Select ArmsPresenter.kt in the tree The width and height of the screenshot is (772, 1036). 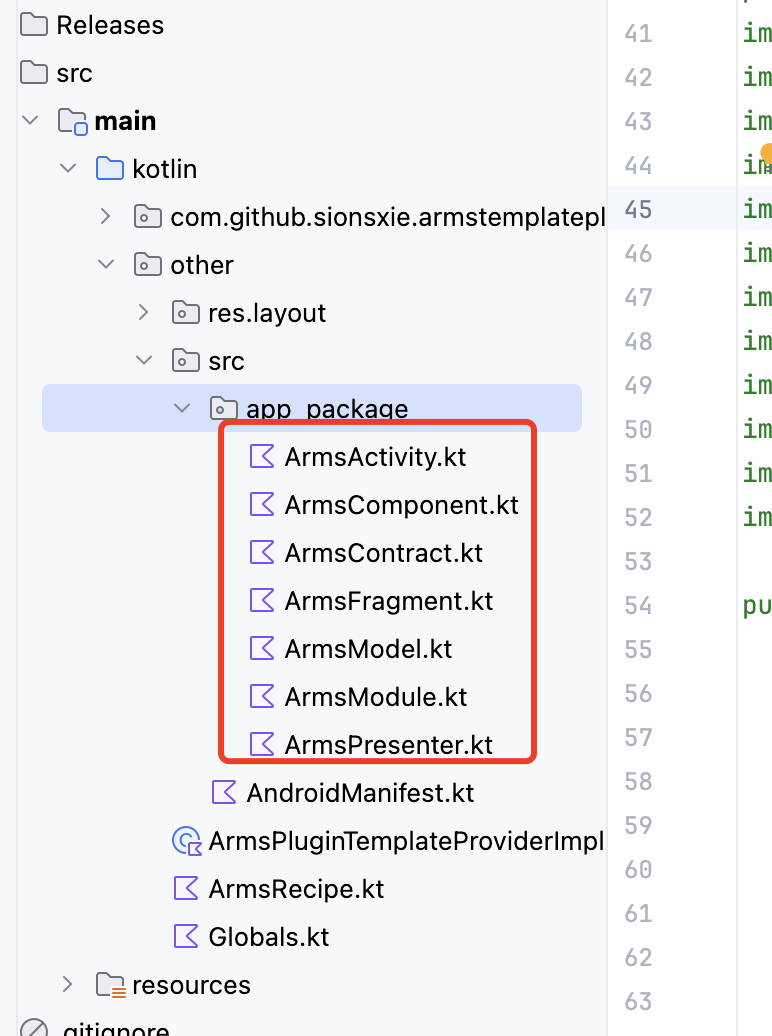click(388, 745)
